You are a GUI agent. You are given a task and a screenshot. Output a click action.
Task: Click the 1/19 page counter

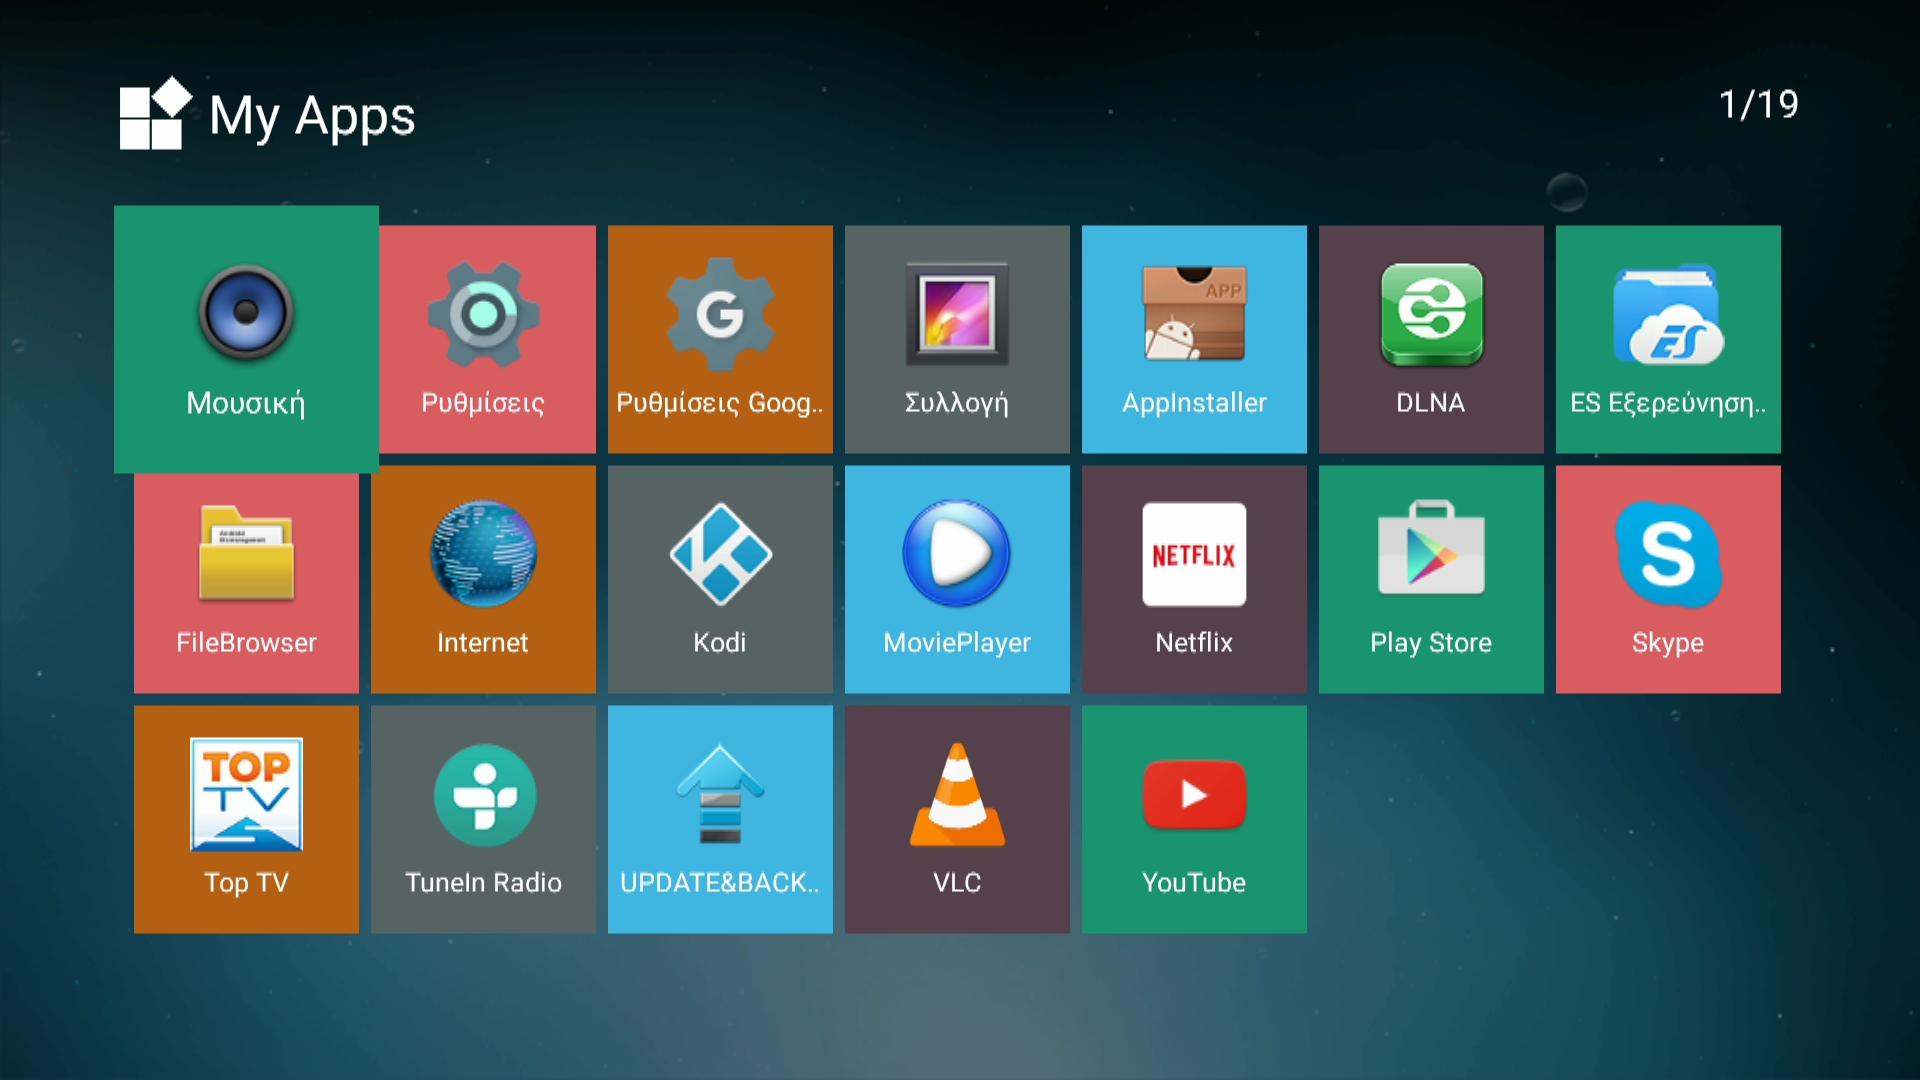coord(1758,104)
